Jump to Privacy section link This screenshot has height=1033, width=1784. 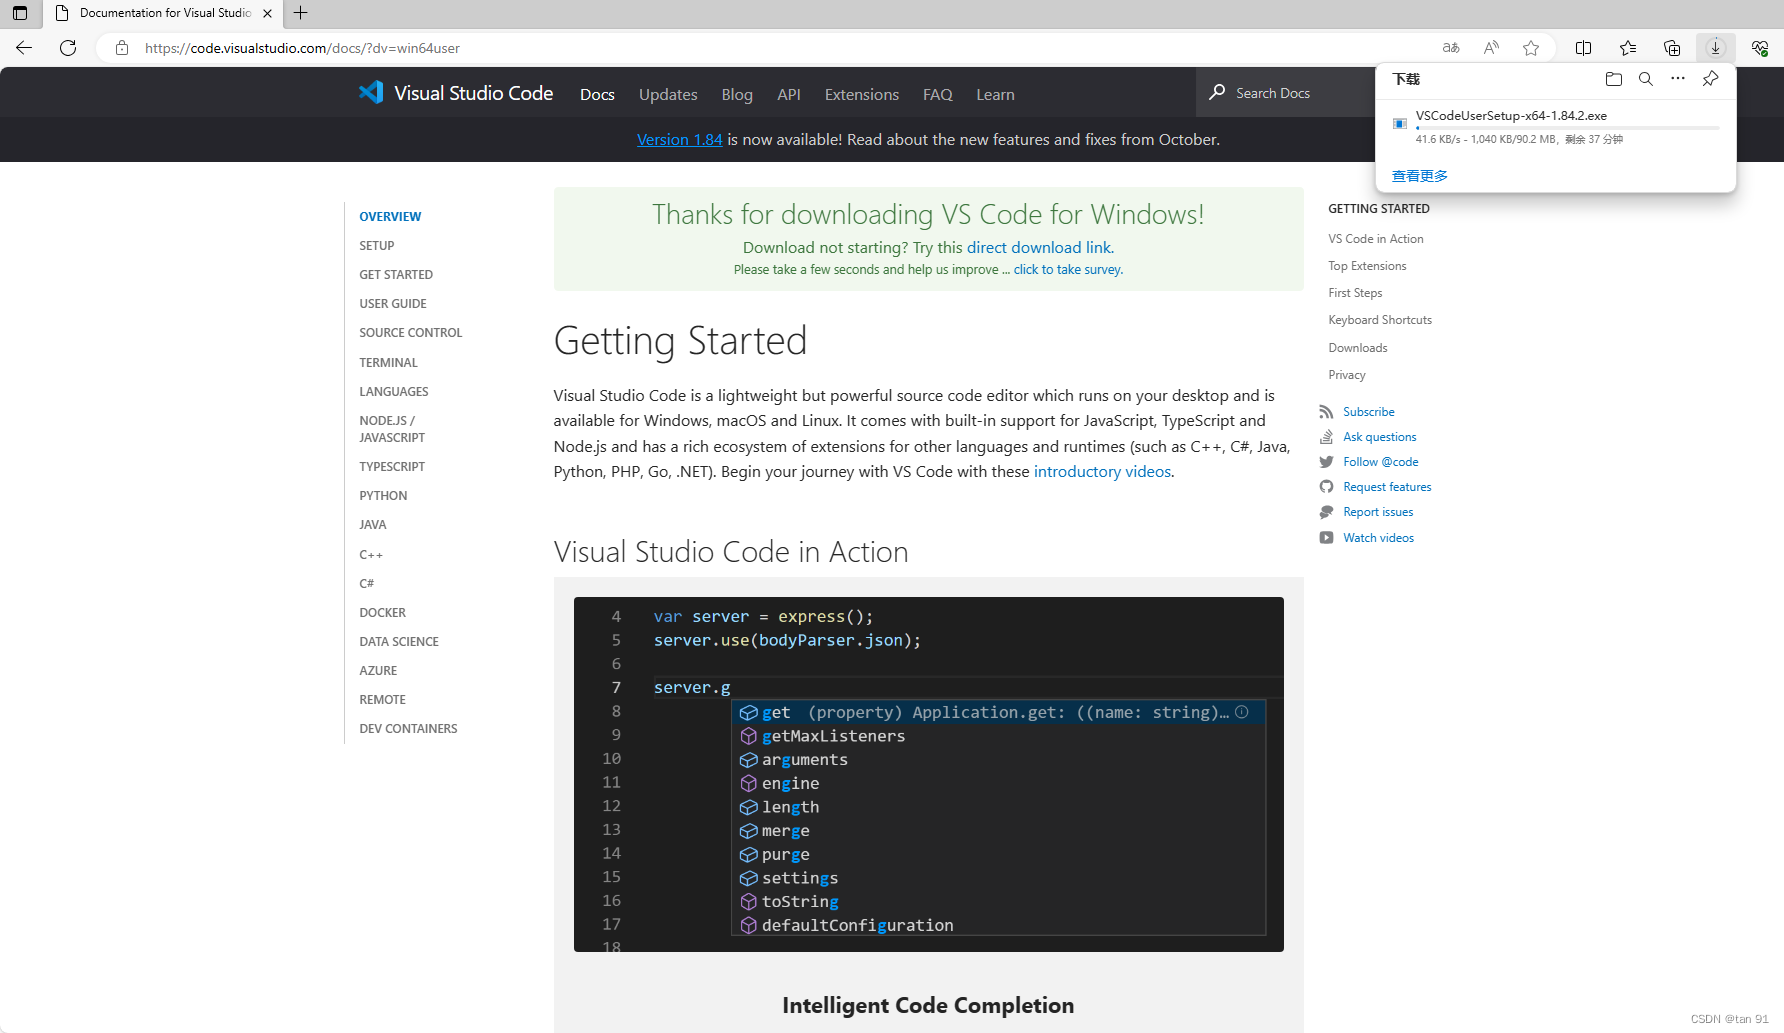click(1347, 375)
